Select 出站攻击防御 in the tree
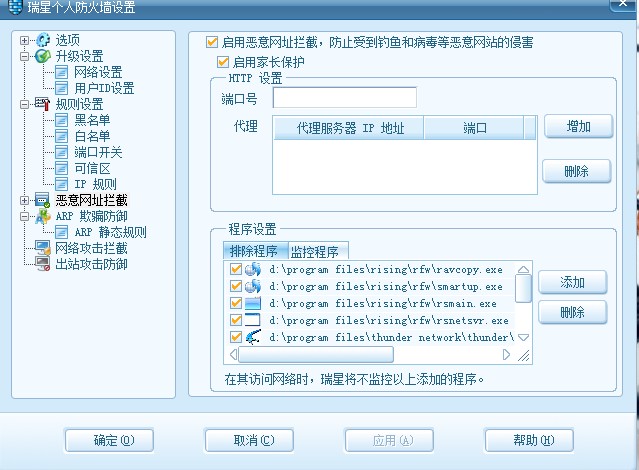 [91, 264]
